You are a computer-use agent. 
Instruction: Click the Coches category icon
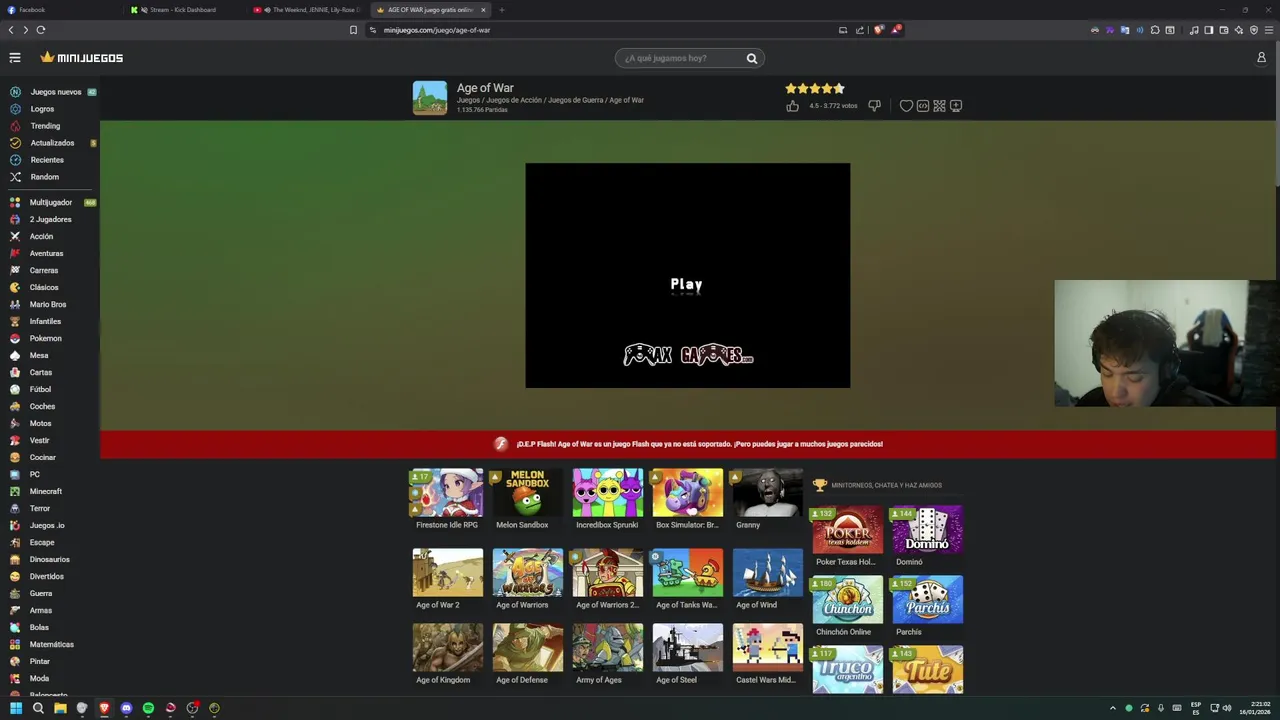(15, 406)
